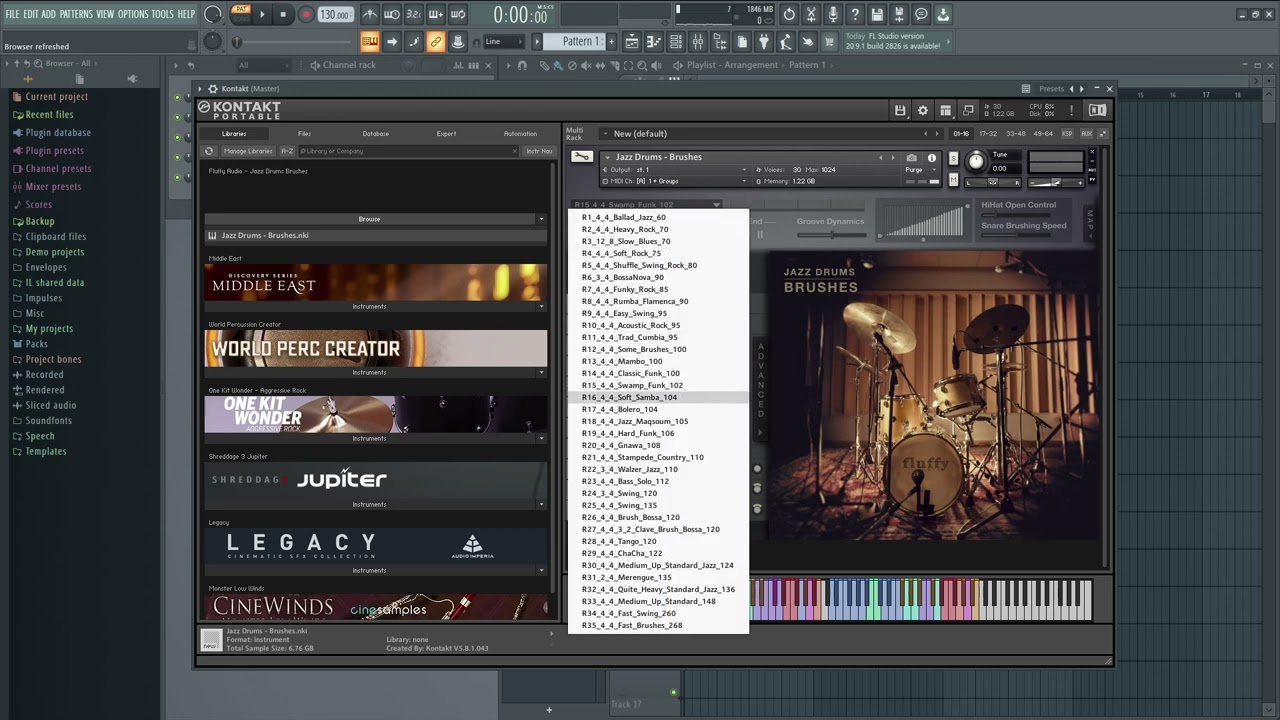Adjust the Tune knob
This screenshot has height=720, width=1280.
click(x=976, y=162)
